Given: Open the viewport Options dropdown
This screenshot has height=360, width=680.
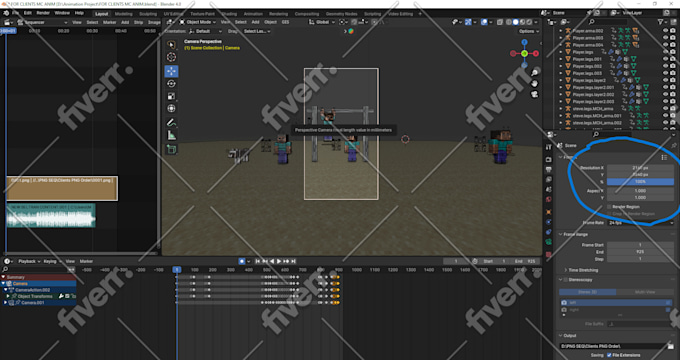Looking at the screenshot, I should tap(529, 31).
